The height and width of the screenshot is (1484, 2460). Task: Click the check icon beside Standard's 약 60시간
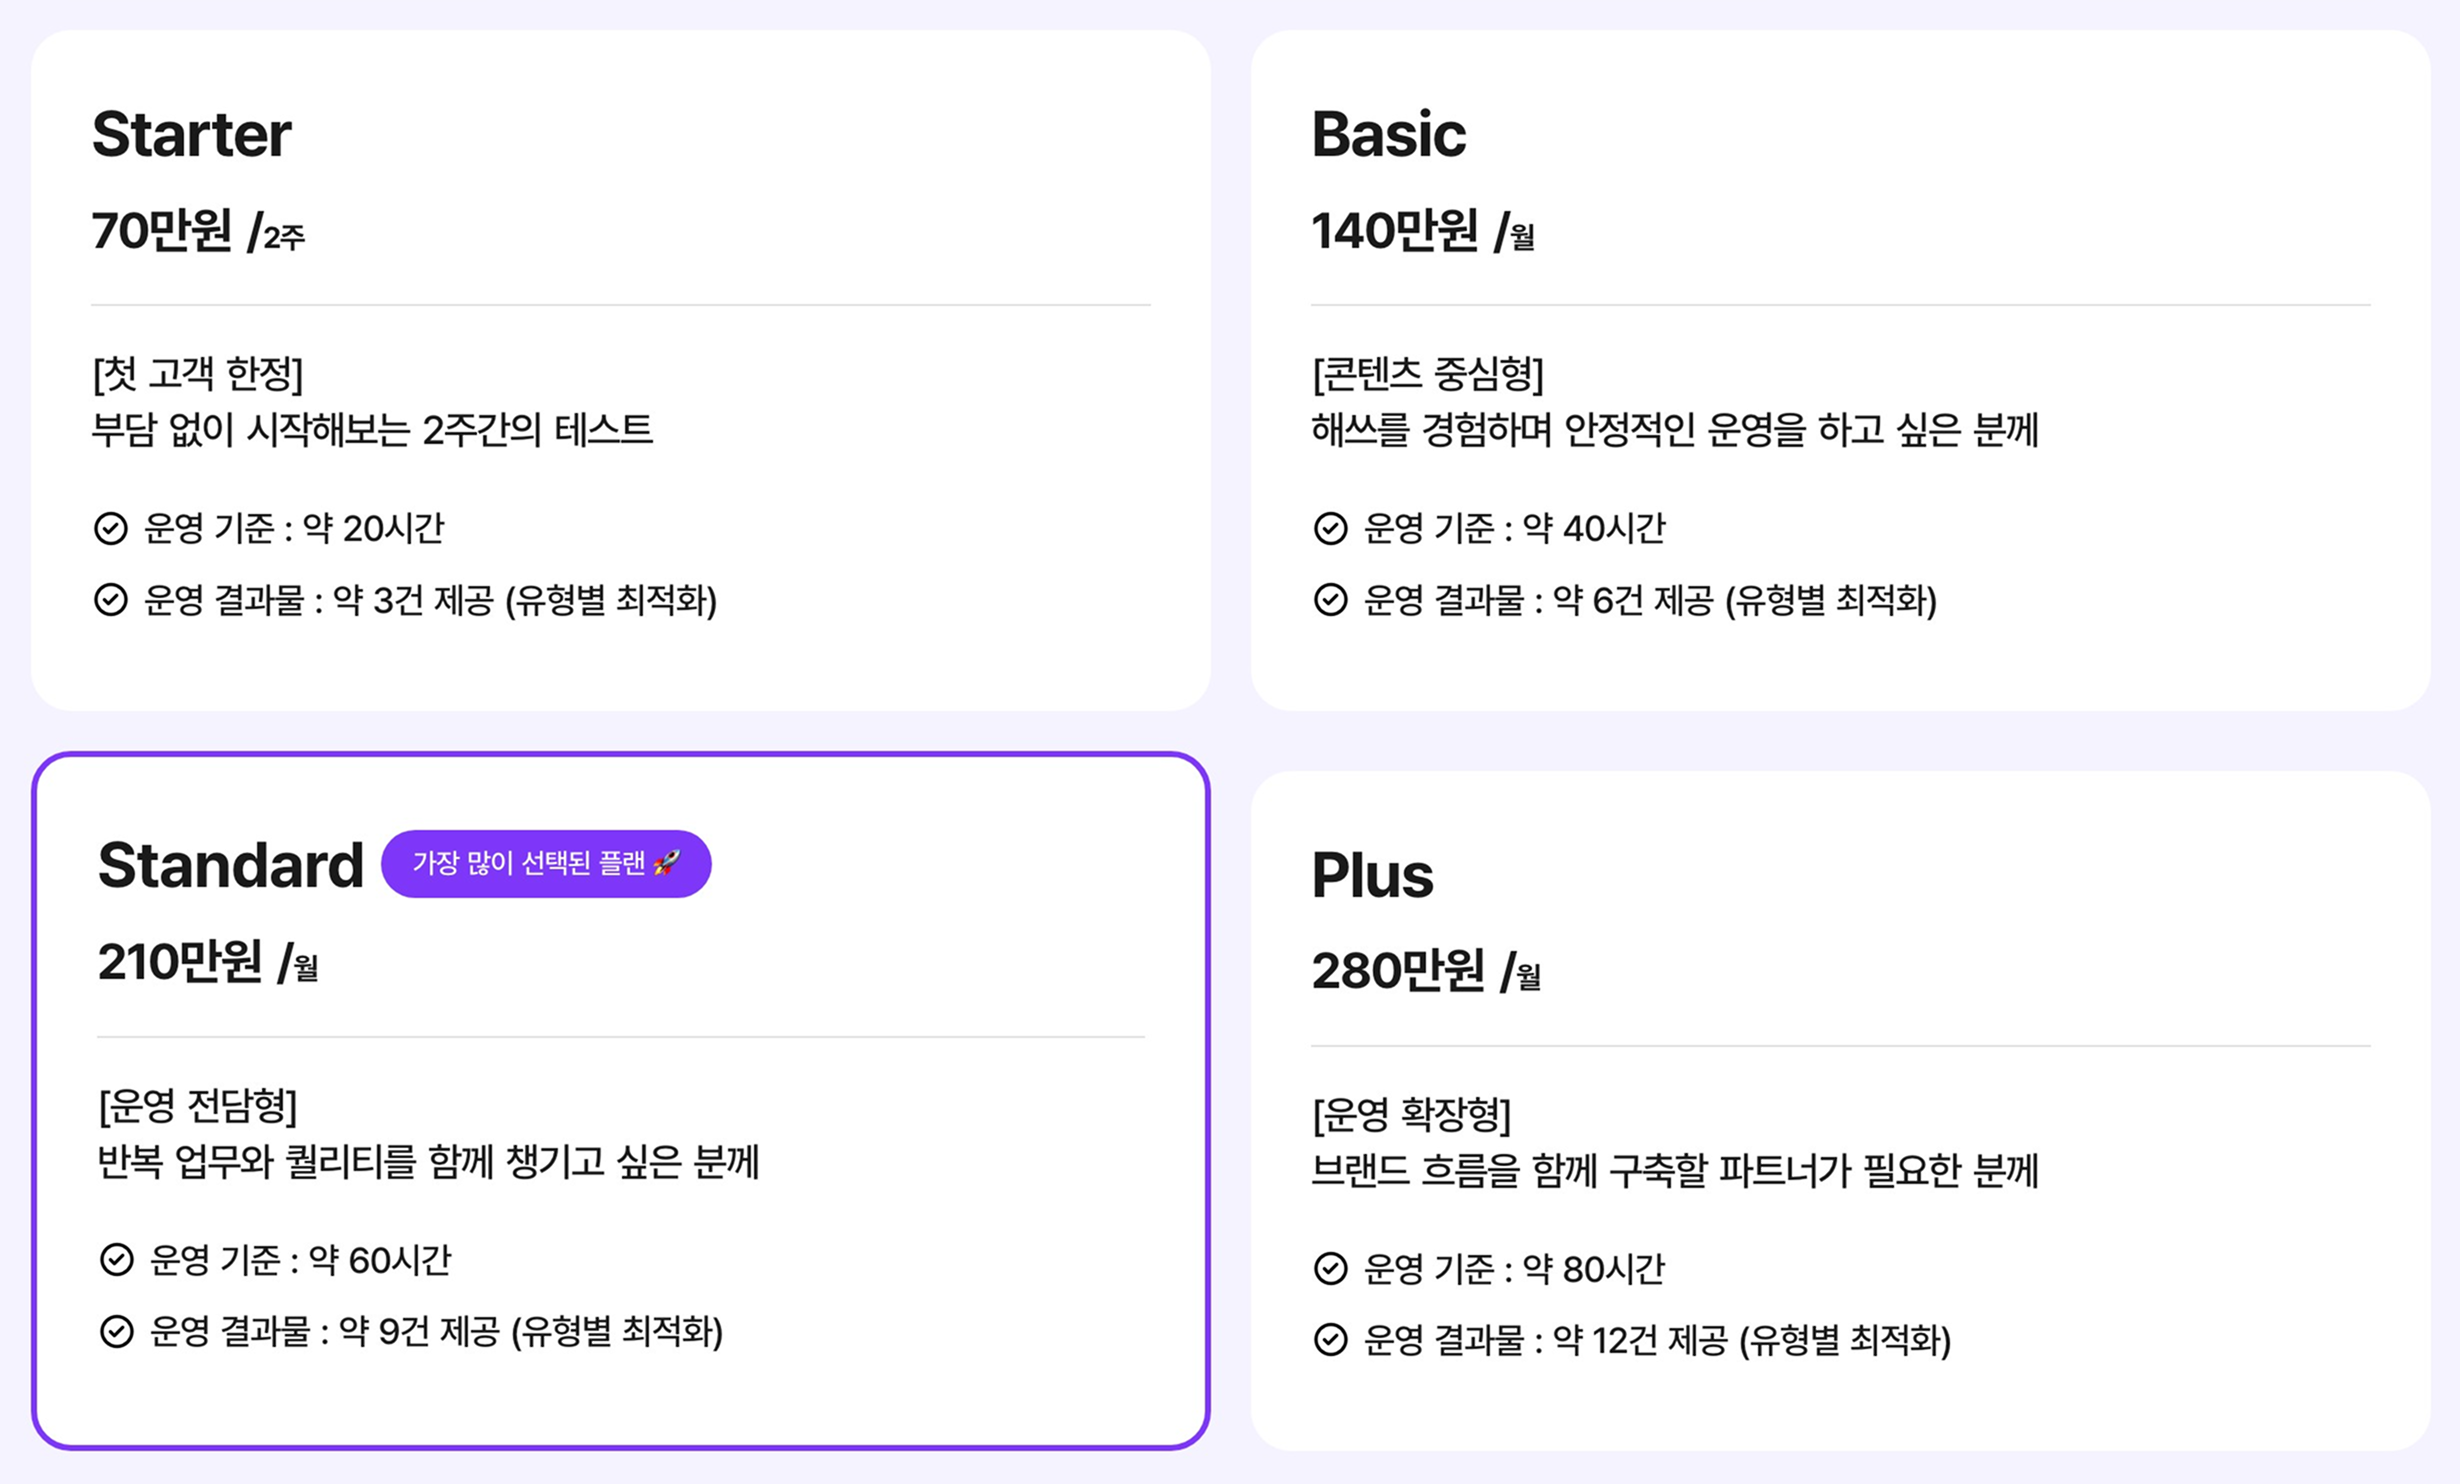[116, 1260]
